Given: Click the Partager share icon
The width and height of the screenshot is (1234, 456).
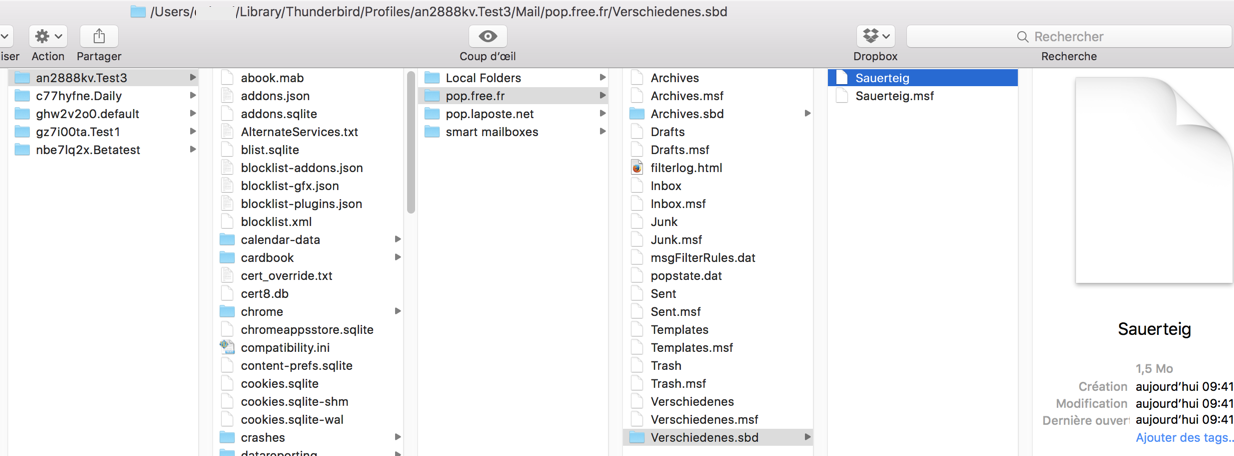Looking at the screenshot, I should pos(99,36).
